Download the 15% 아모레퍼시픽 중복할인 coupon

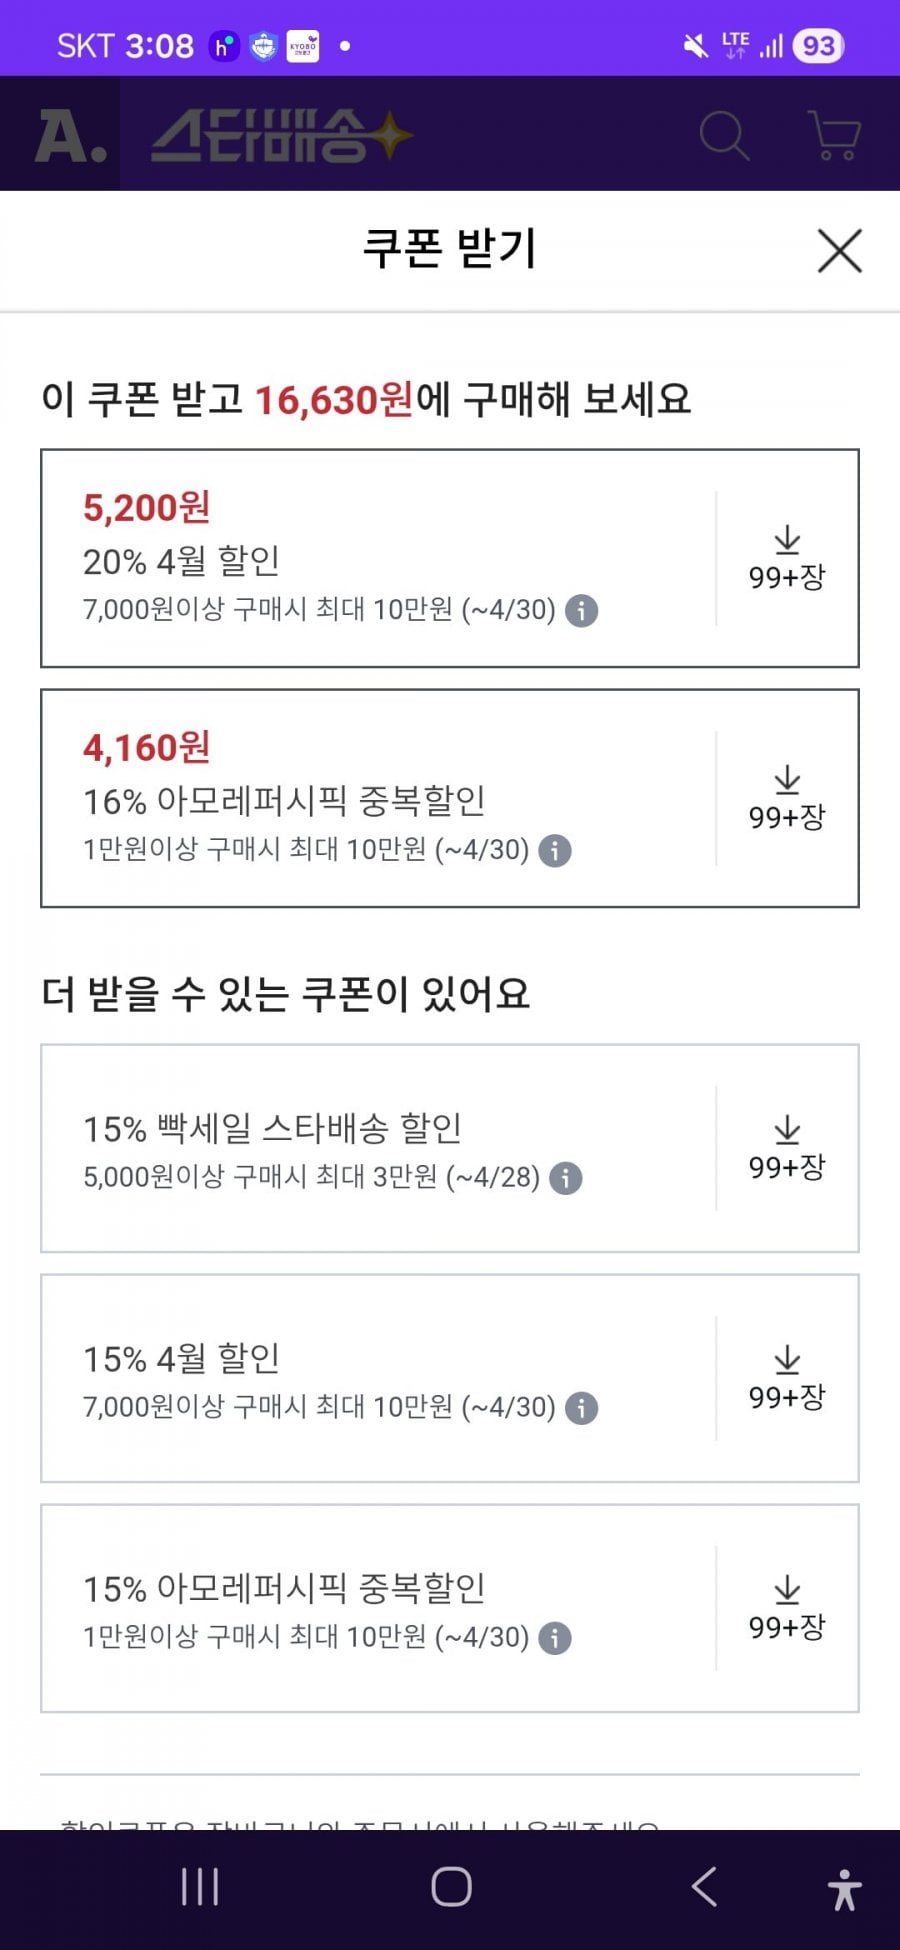click(787, 1608)
